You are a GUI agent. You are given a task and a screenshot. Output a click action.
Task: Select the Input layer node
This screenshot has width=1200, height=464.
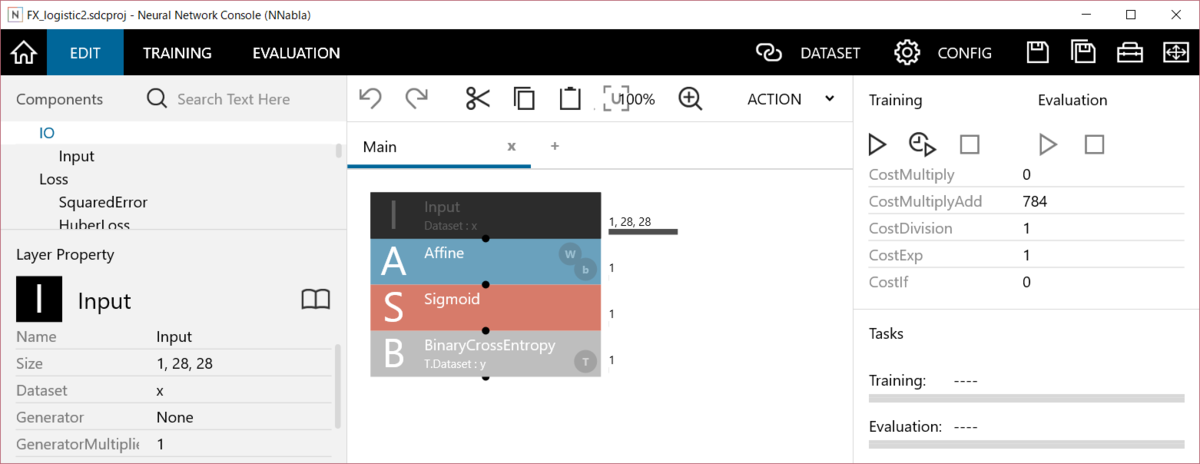tap(485, 215)
